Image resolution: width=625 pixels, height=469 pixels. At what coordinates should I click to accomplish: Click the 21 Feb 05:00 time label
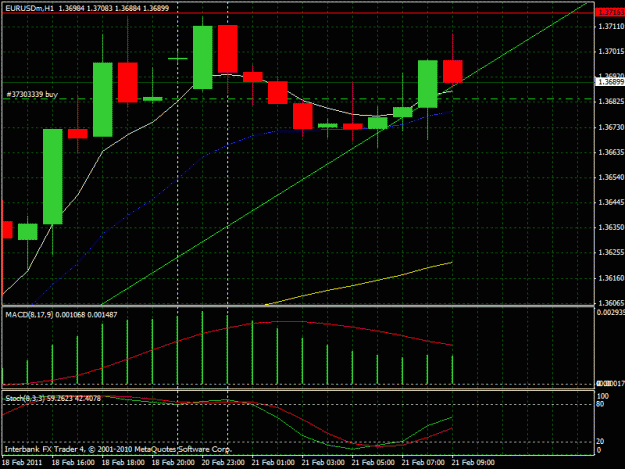click(373, 462)
